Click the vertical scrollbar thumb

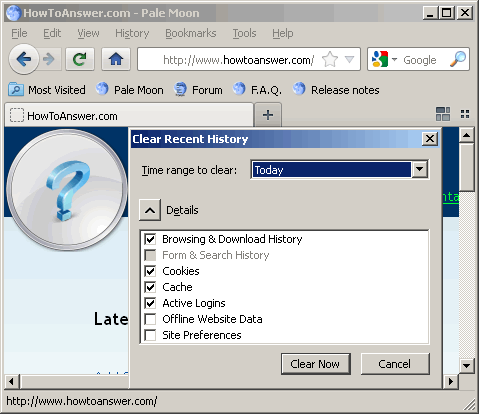click(467, 168)
